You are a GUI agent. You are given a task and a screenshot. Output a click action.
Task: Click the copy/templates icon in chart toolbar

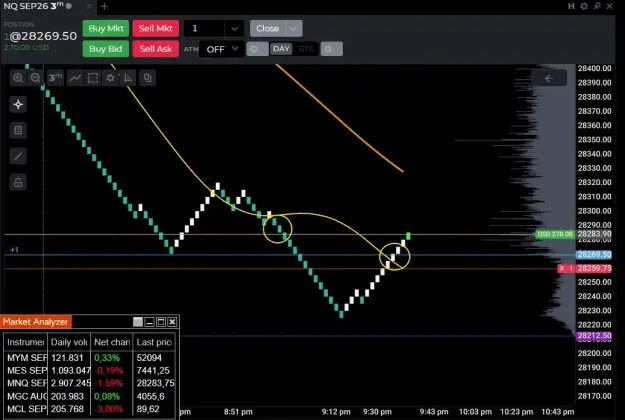pos(147,78)
